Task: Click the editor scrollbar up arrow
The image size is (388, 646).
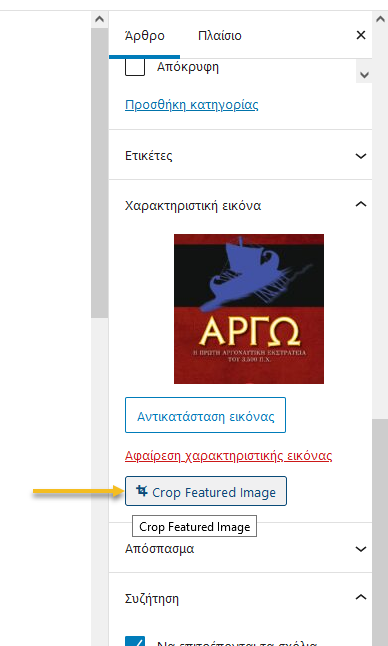Action: click(x=99, y=19)
